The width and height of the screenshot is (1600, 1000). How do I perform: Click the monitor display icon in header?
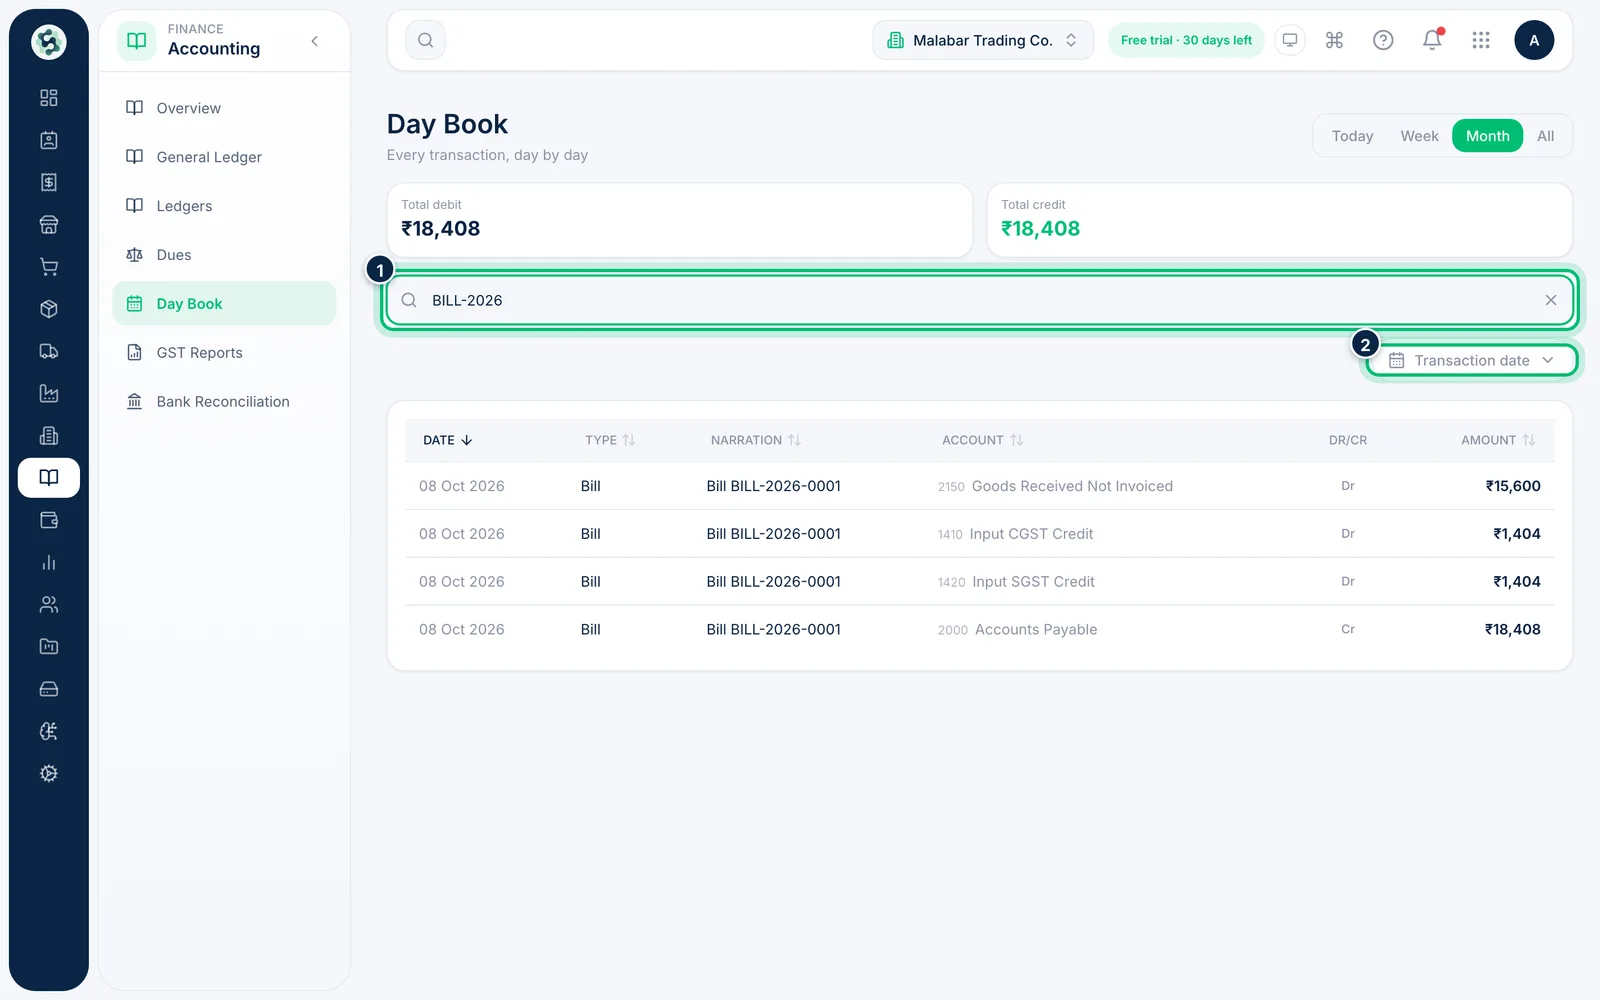coord(1290,40)
